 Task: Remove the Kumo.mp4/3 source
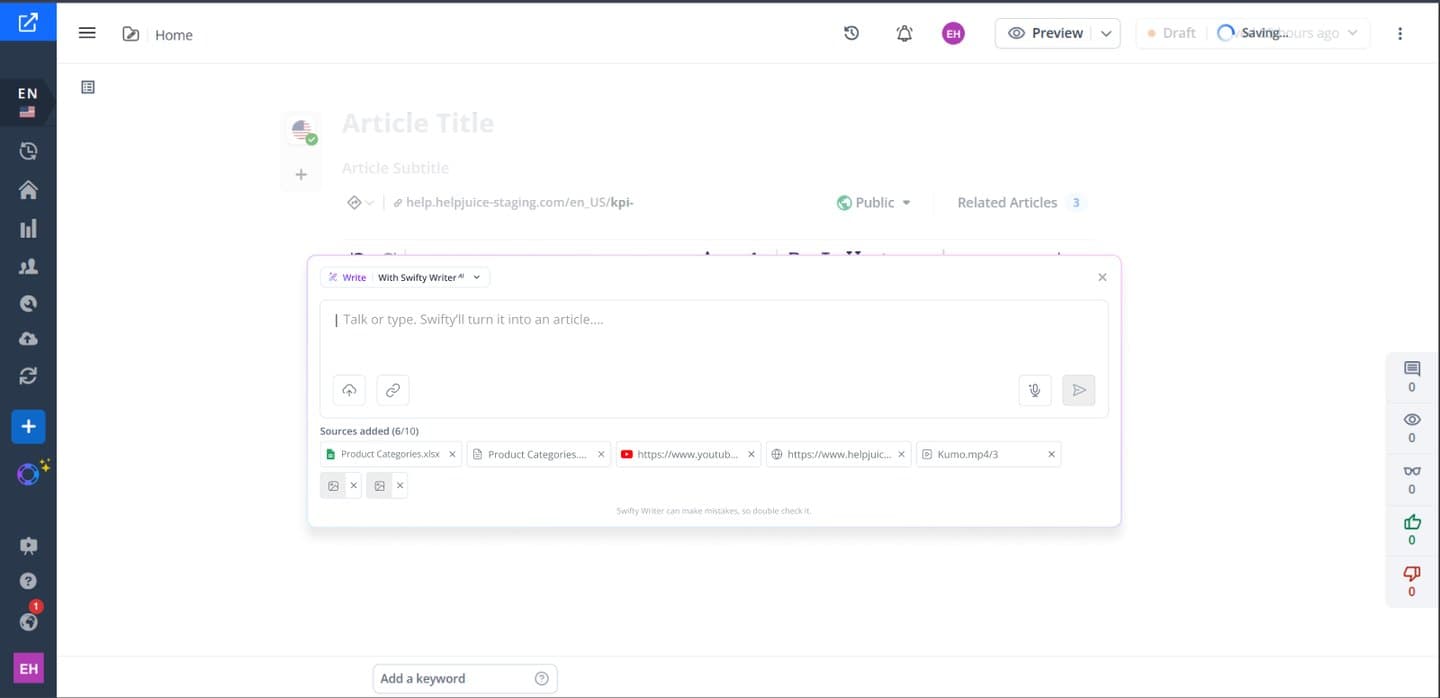(1051, 454)
